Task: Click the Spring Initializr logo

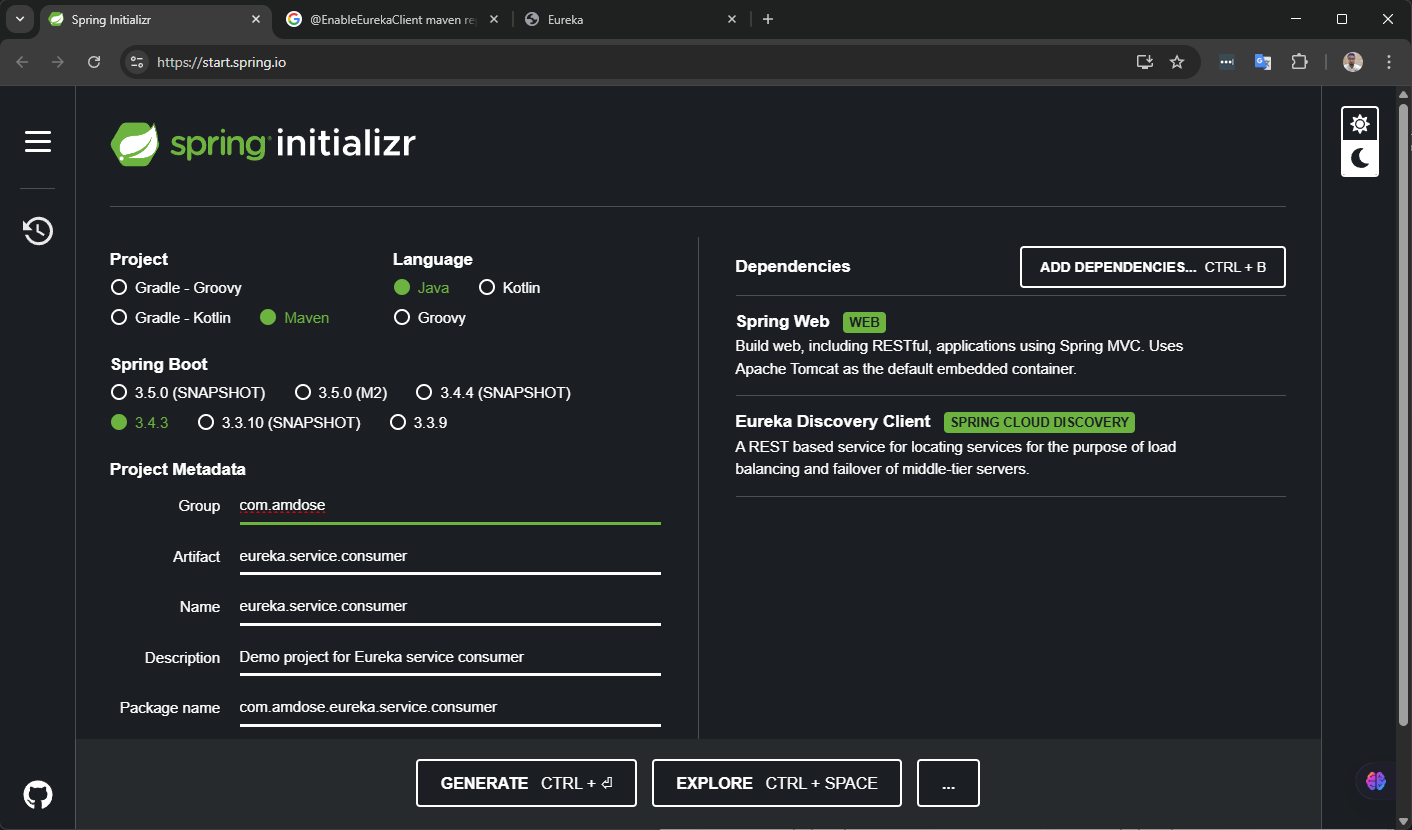Action: point(263,144)
